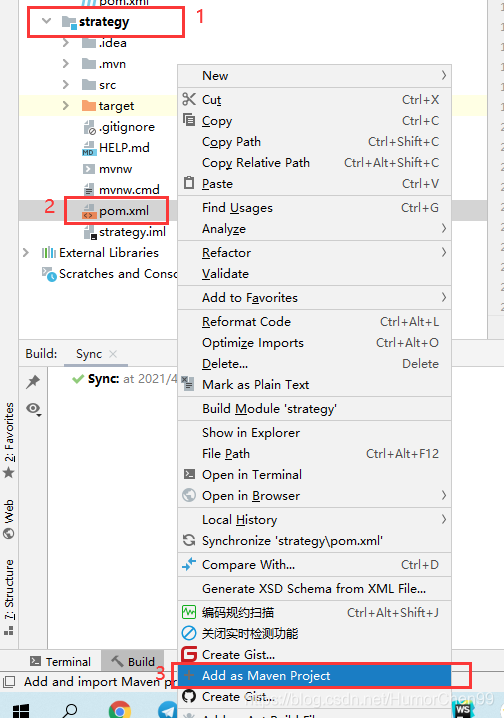Choose Optimize Imports

tap(314, 343)
